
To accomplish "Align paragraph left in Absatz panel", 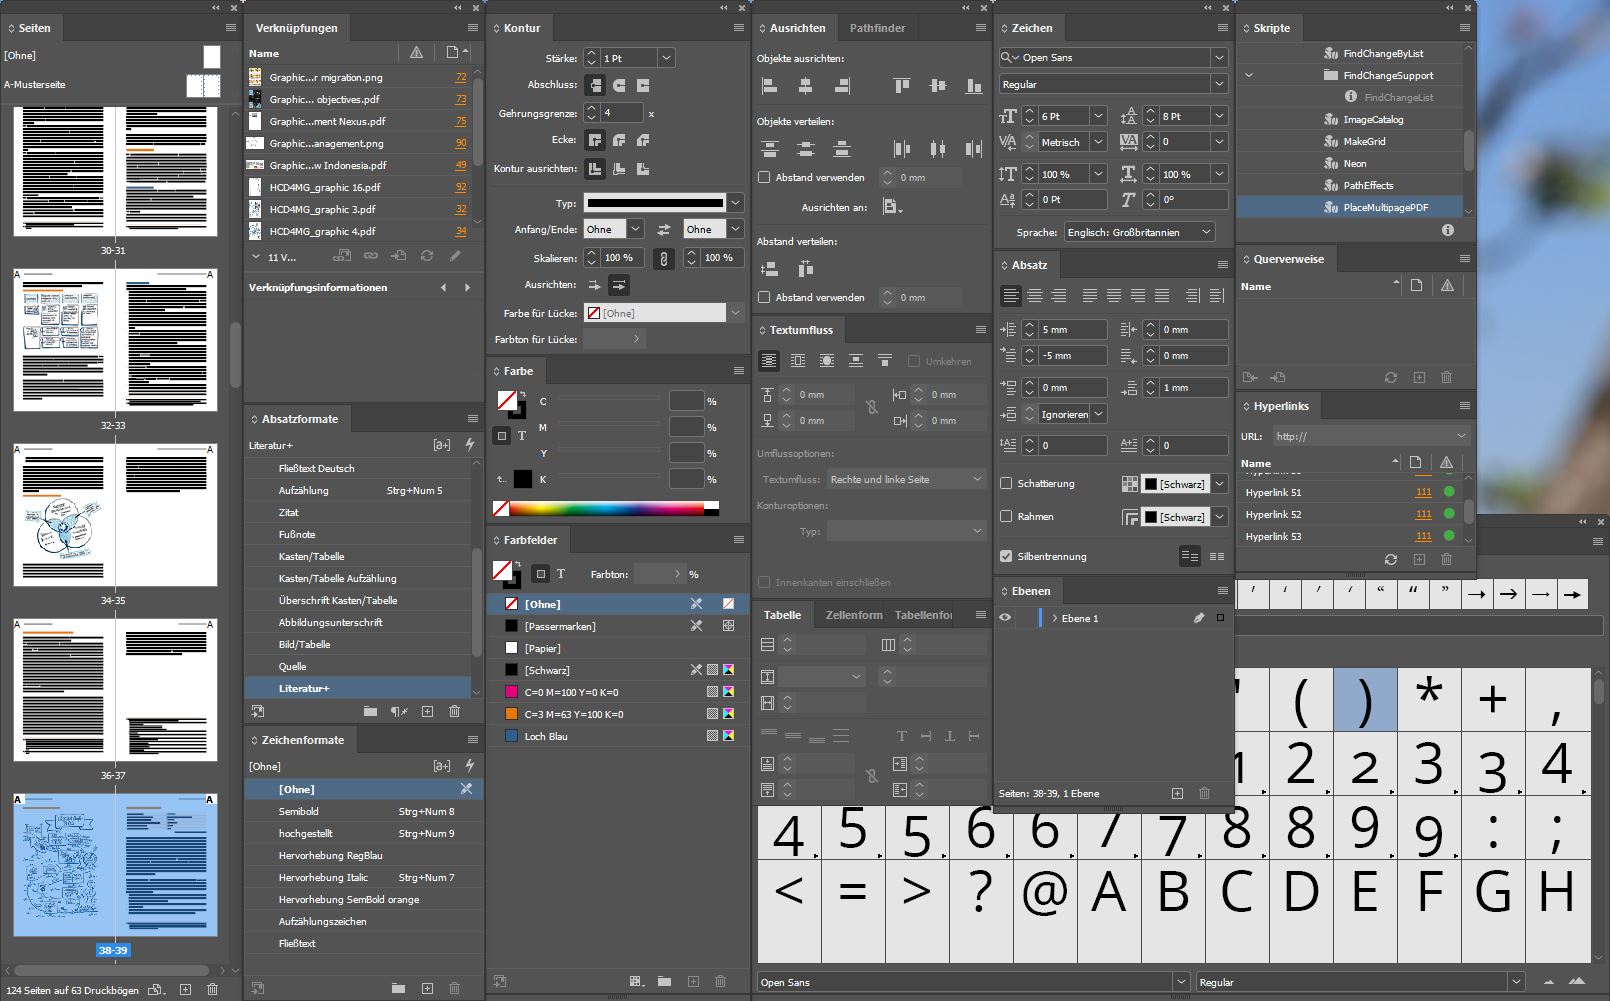I will (1011, 296).
